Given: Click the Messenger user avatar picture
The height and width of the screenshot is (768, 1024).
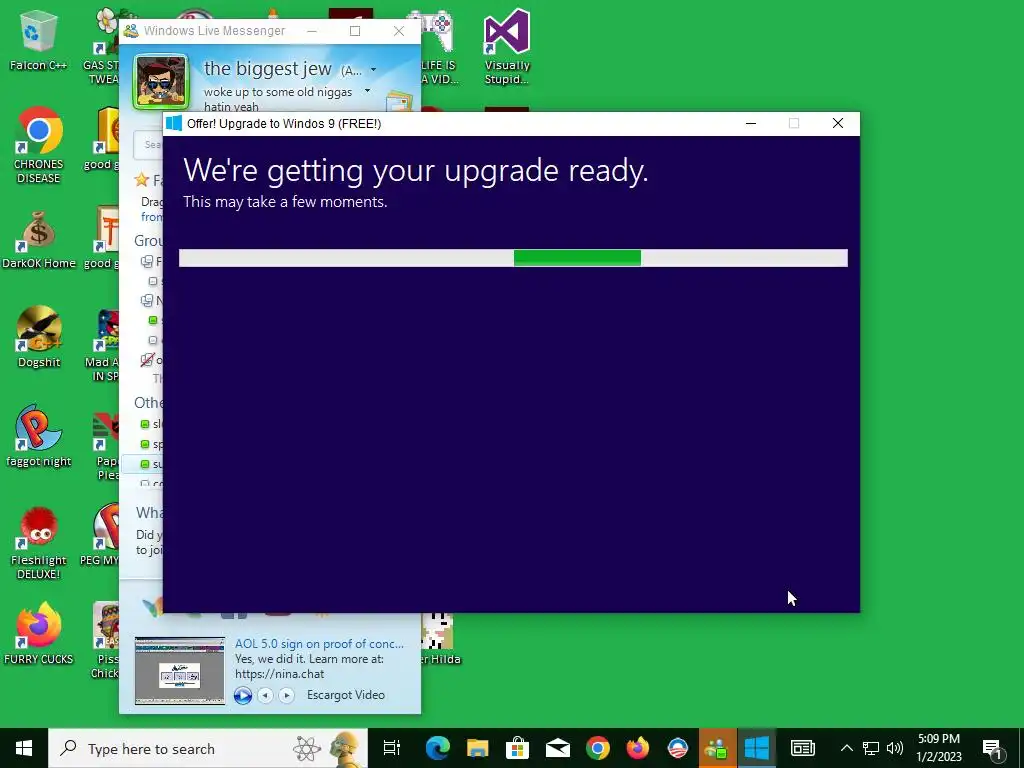Looking at the screenshot, I should [161, 82].
